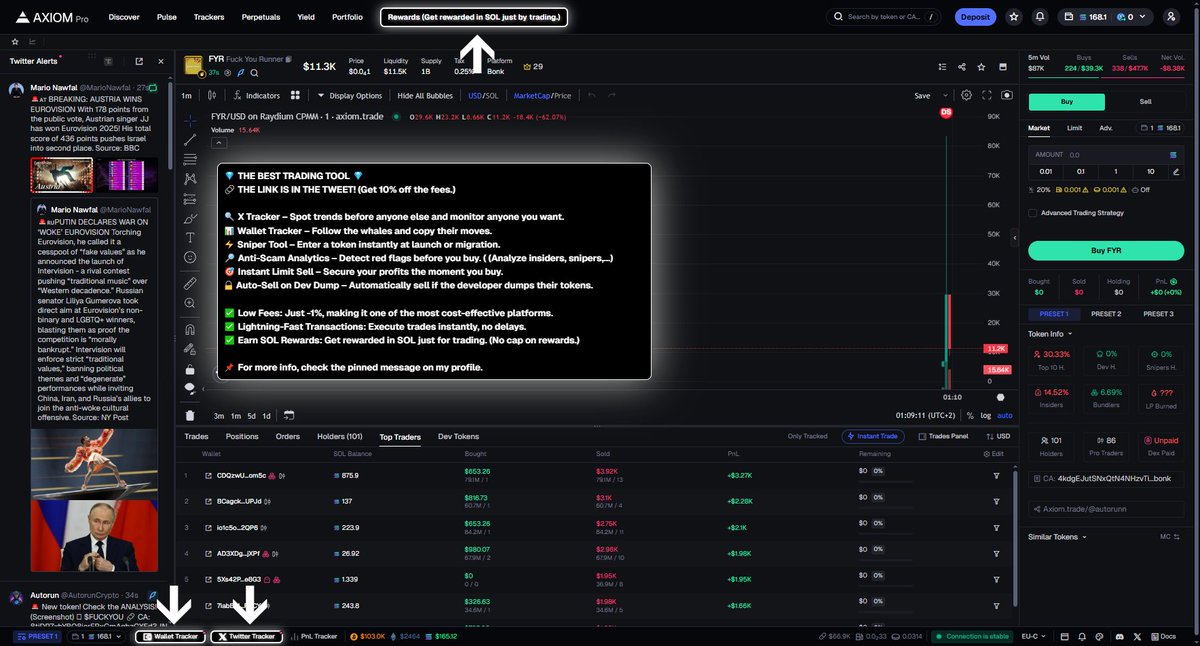
Task: Switch chart to MarketCap/Price toggle
Action: point(542,95)
